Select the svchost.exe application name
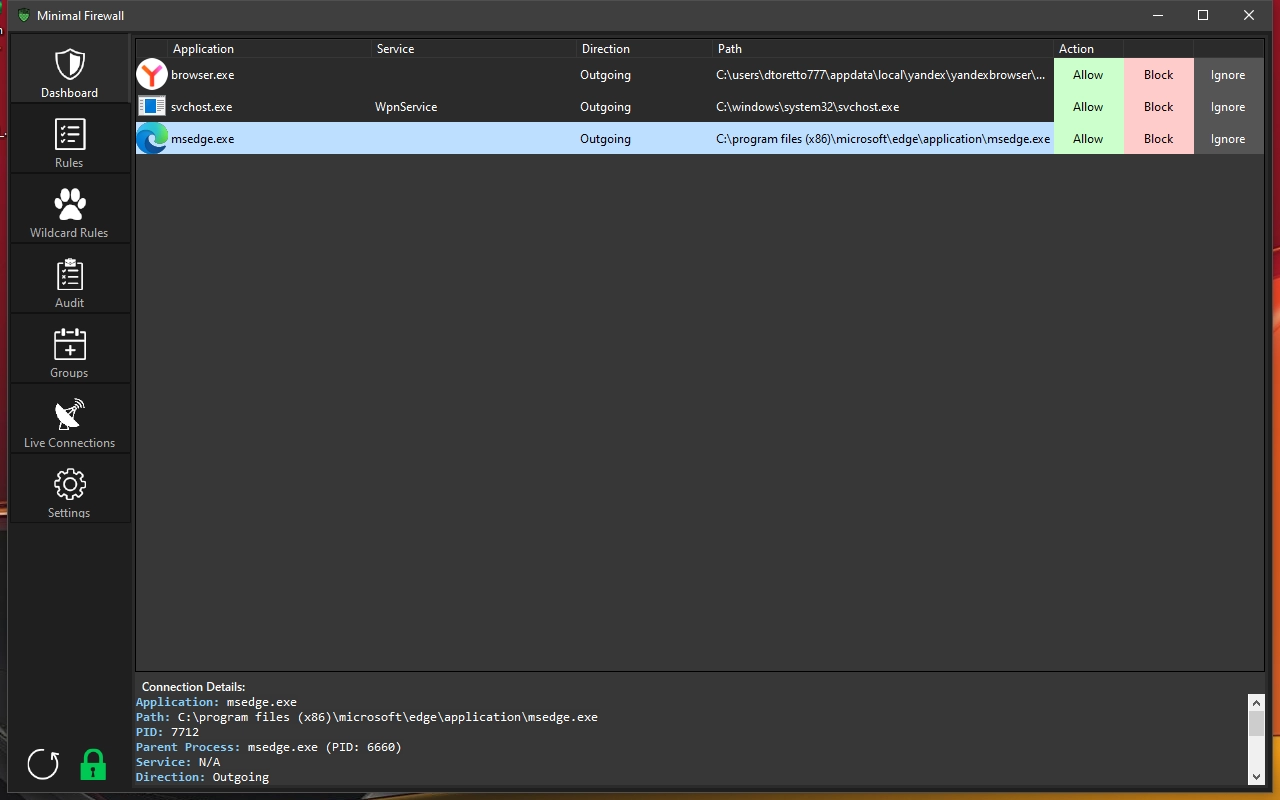Screen dimensions: 1280x800 click(202, 107)
